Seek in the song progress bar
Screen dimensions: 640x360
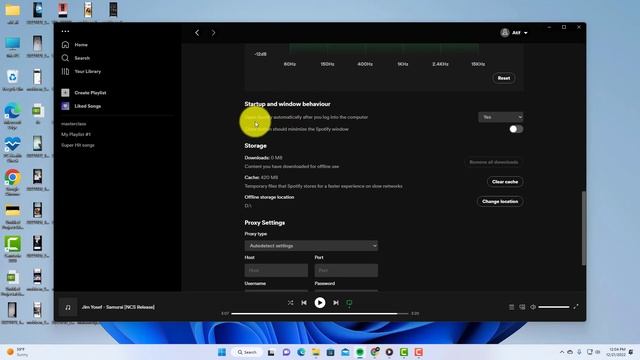320,313
